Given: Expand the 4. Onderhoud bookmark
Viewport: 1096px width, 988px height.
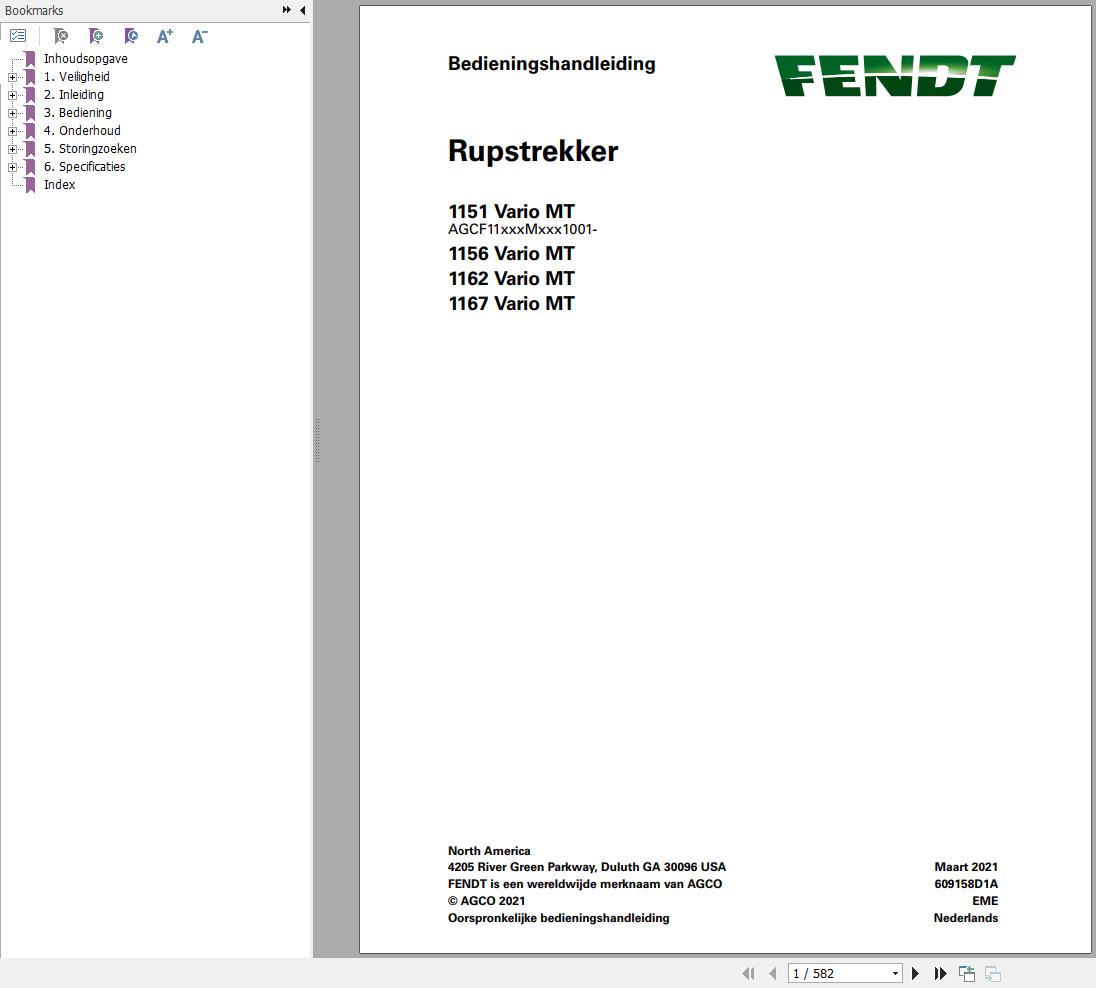Looking at the screenshot, I should tap(13, 131).
